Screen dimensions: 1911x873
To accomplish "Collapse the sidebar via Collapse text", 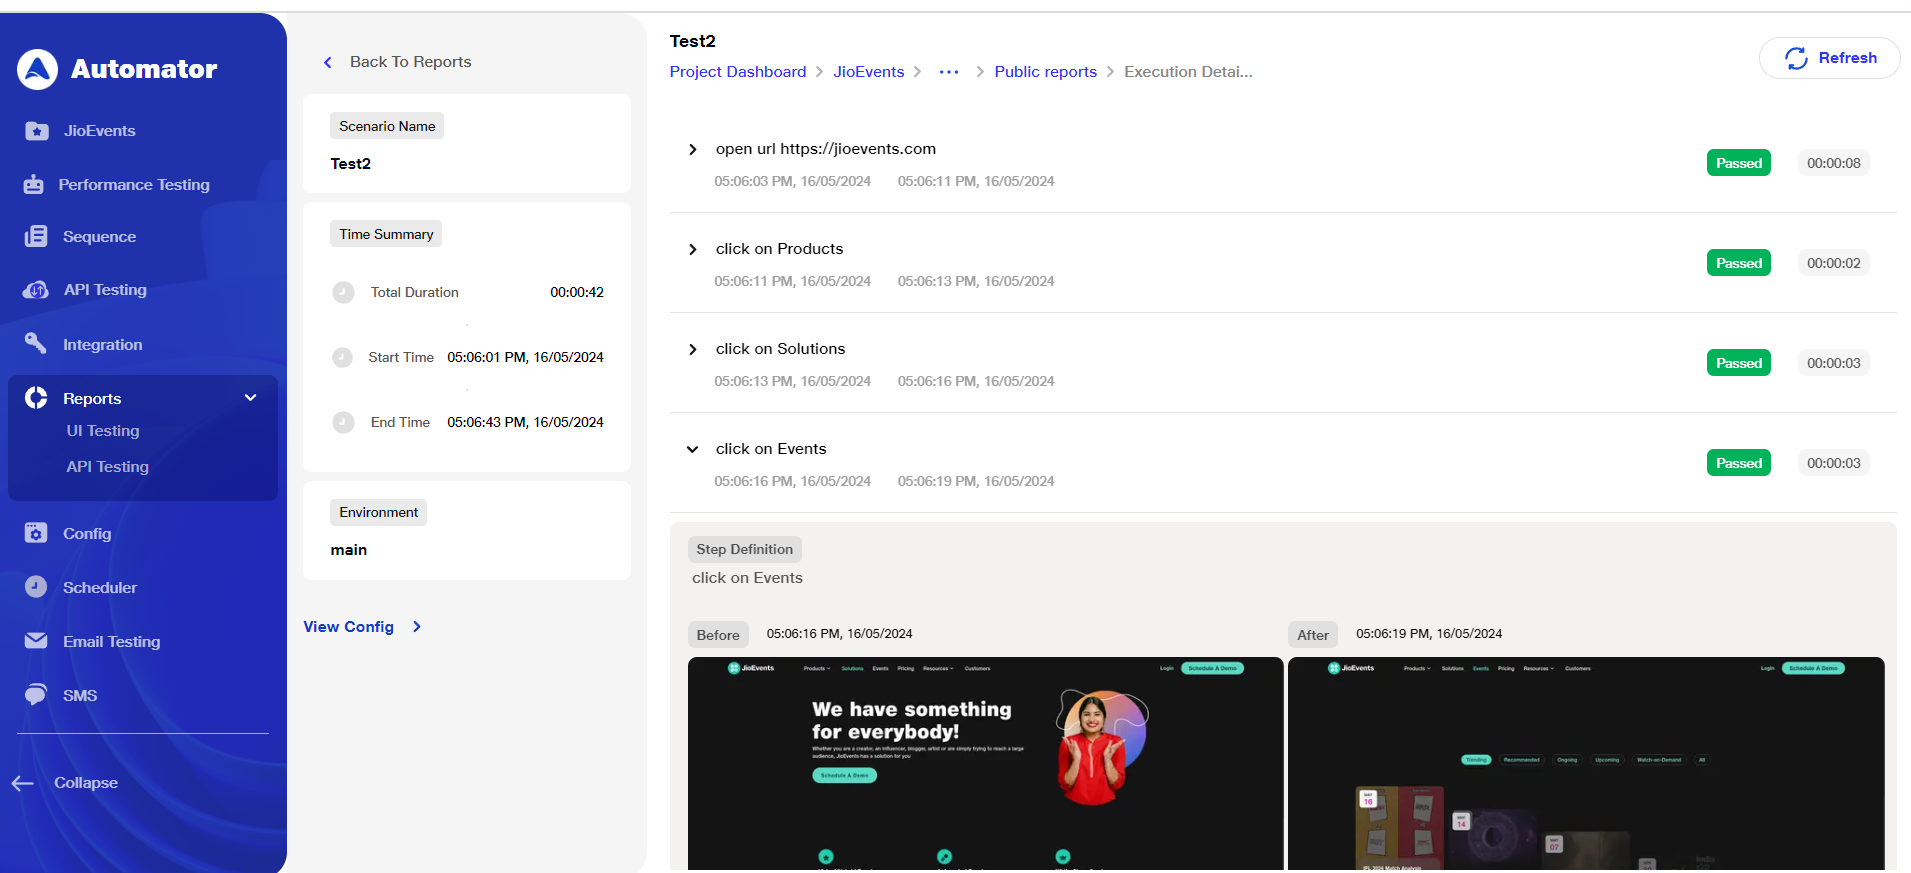I will [x=86, y=783].
